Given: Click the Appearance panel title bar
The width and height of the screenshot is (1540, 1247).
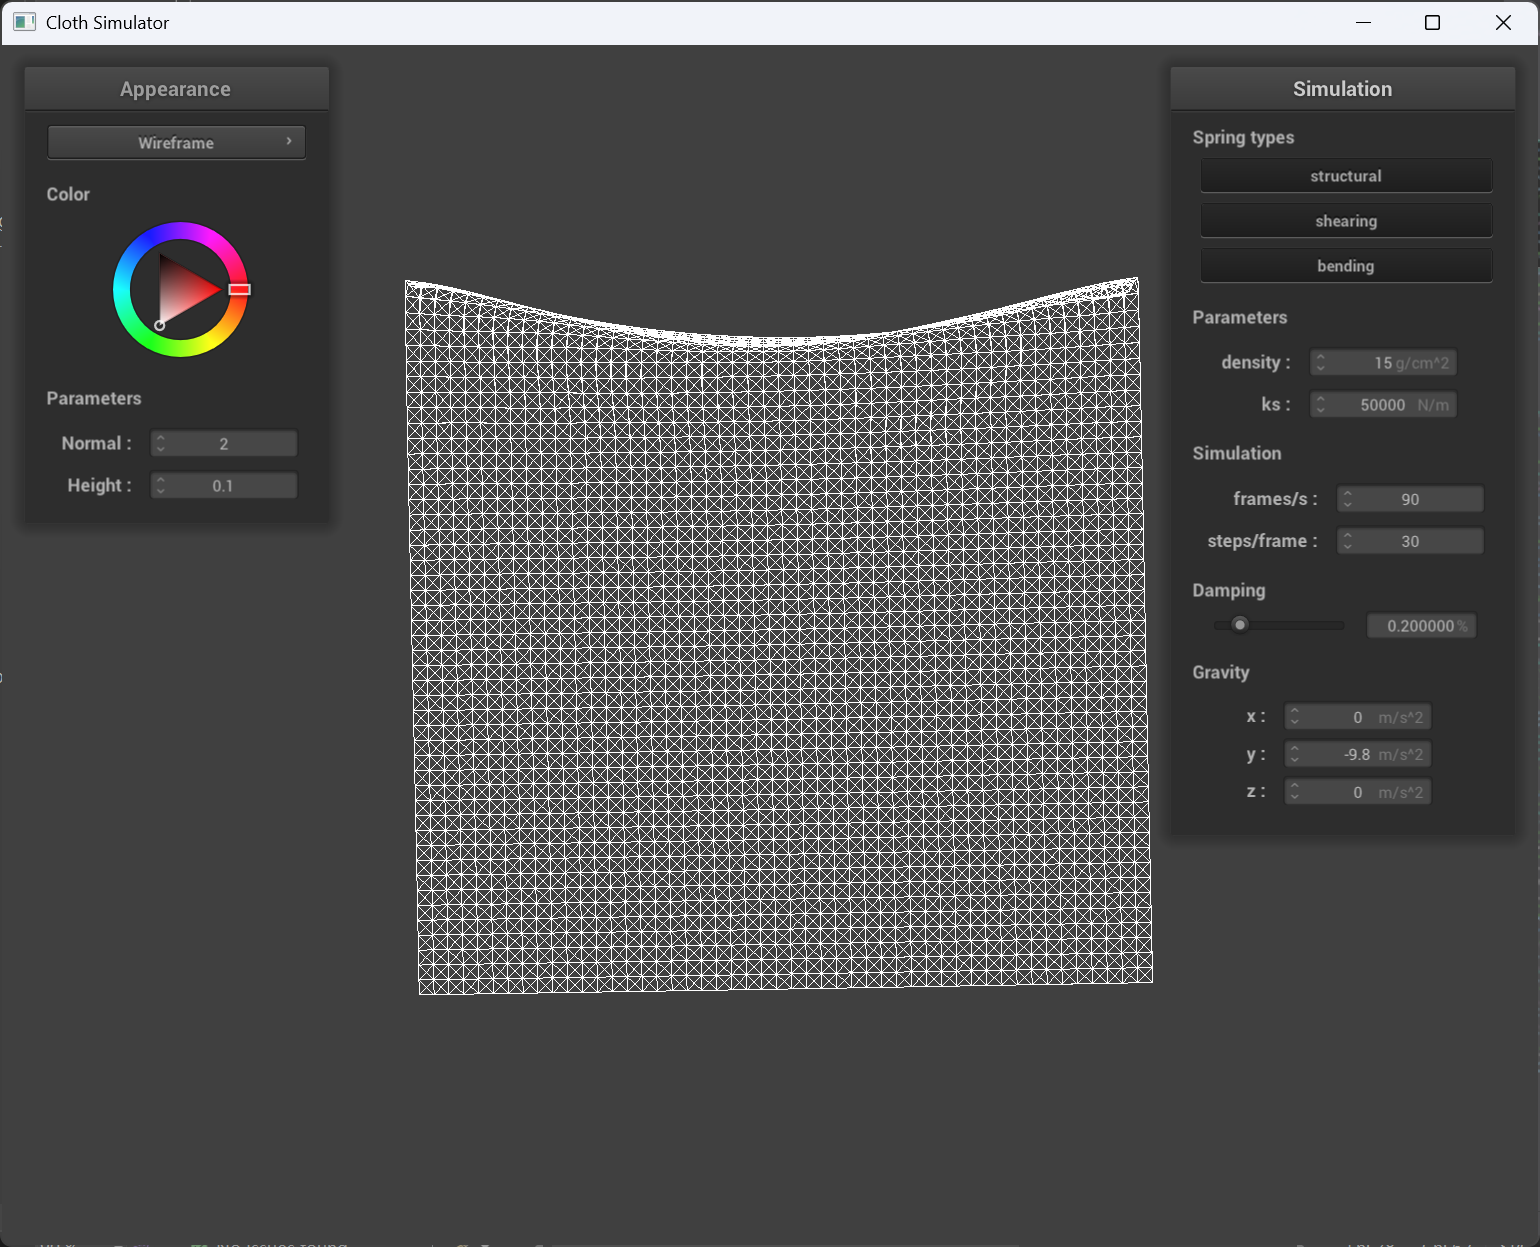Looking at the screenshot, I should 176,89.
